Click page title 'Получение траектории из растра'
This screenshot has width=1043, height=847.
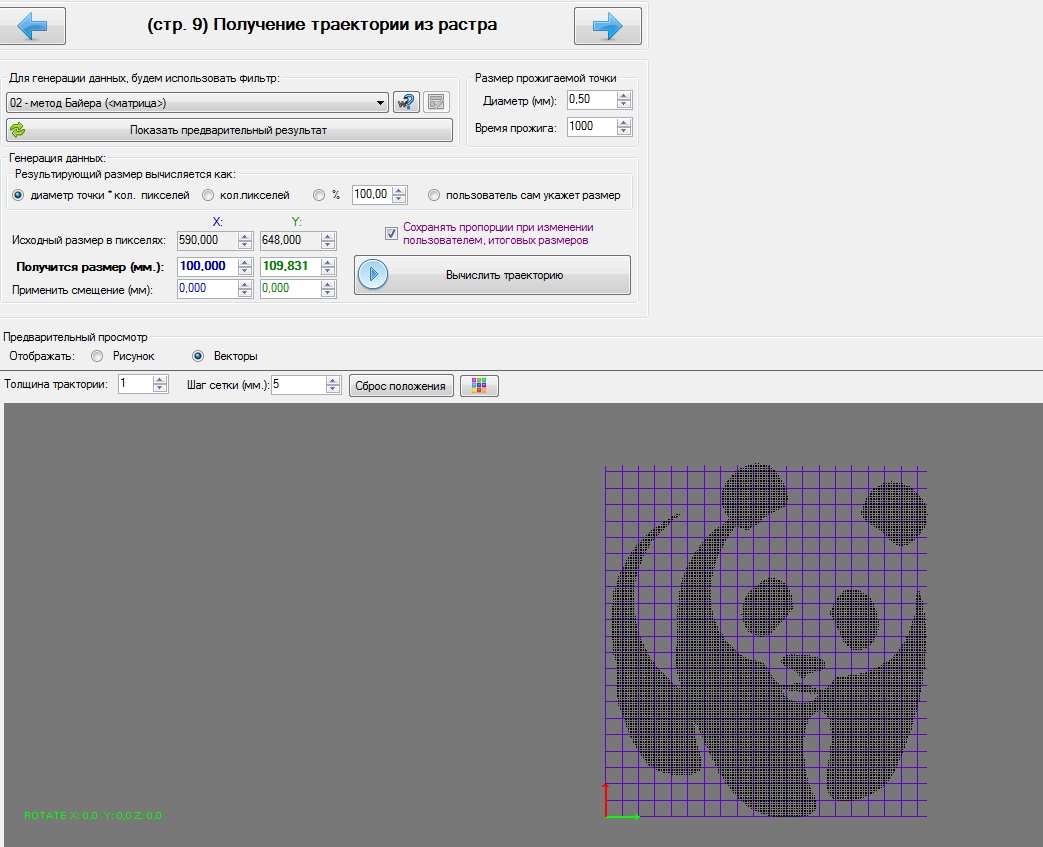(355, 25)
